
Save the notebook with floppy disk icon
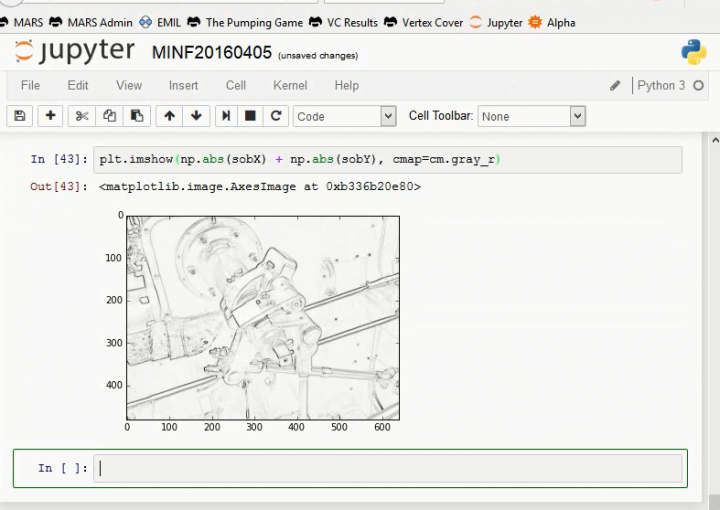click(x=20, y=116)
